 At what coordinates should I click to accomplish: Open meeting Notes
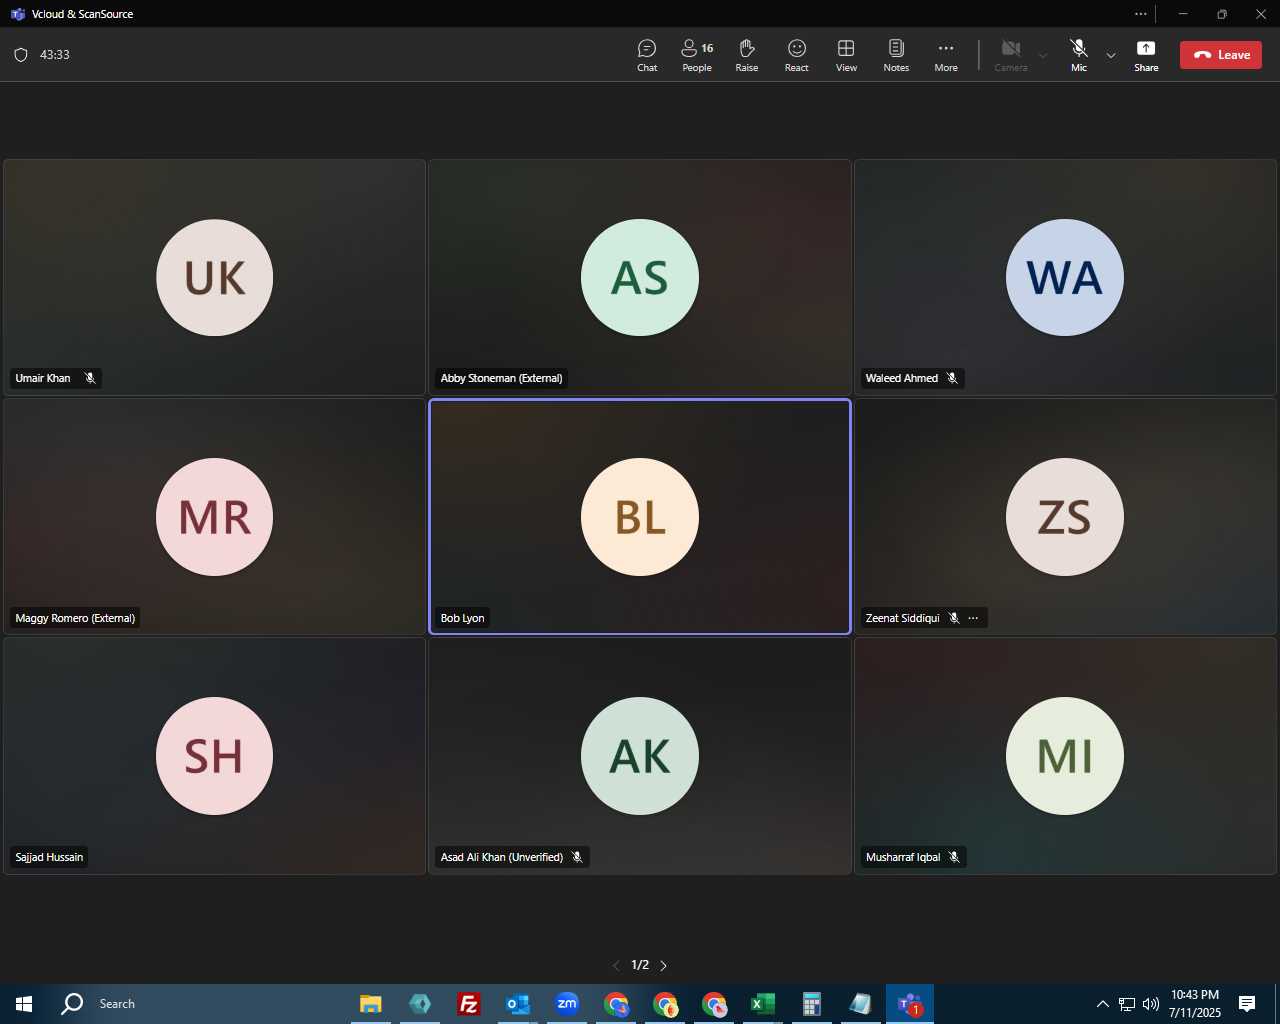click(x=896, y=55)
